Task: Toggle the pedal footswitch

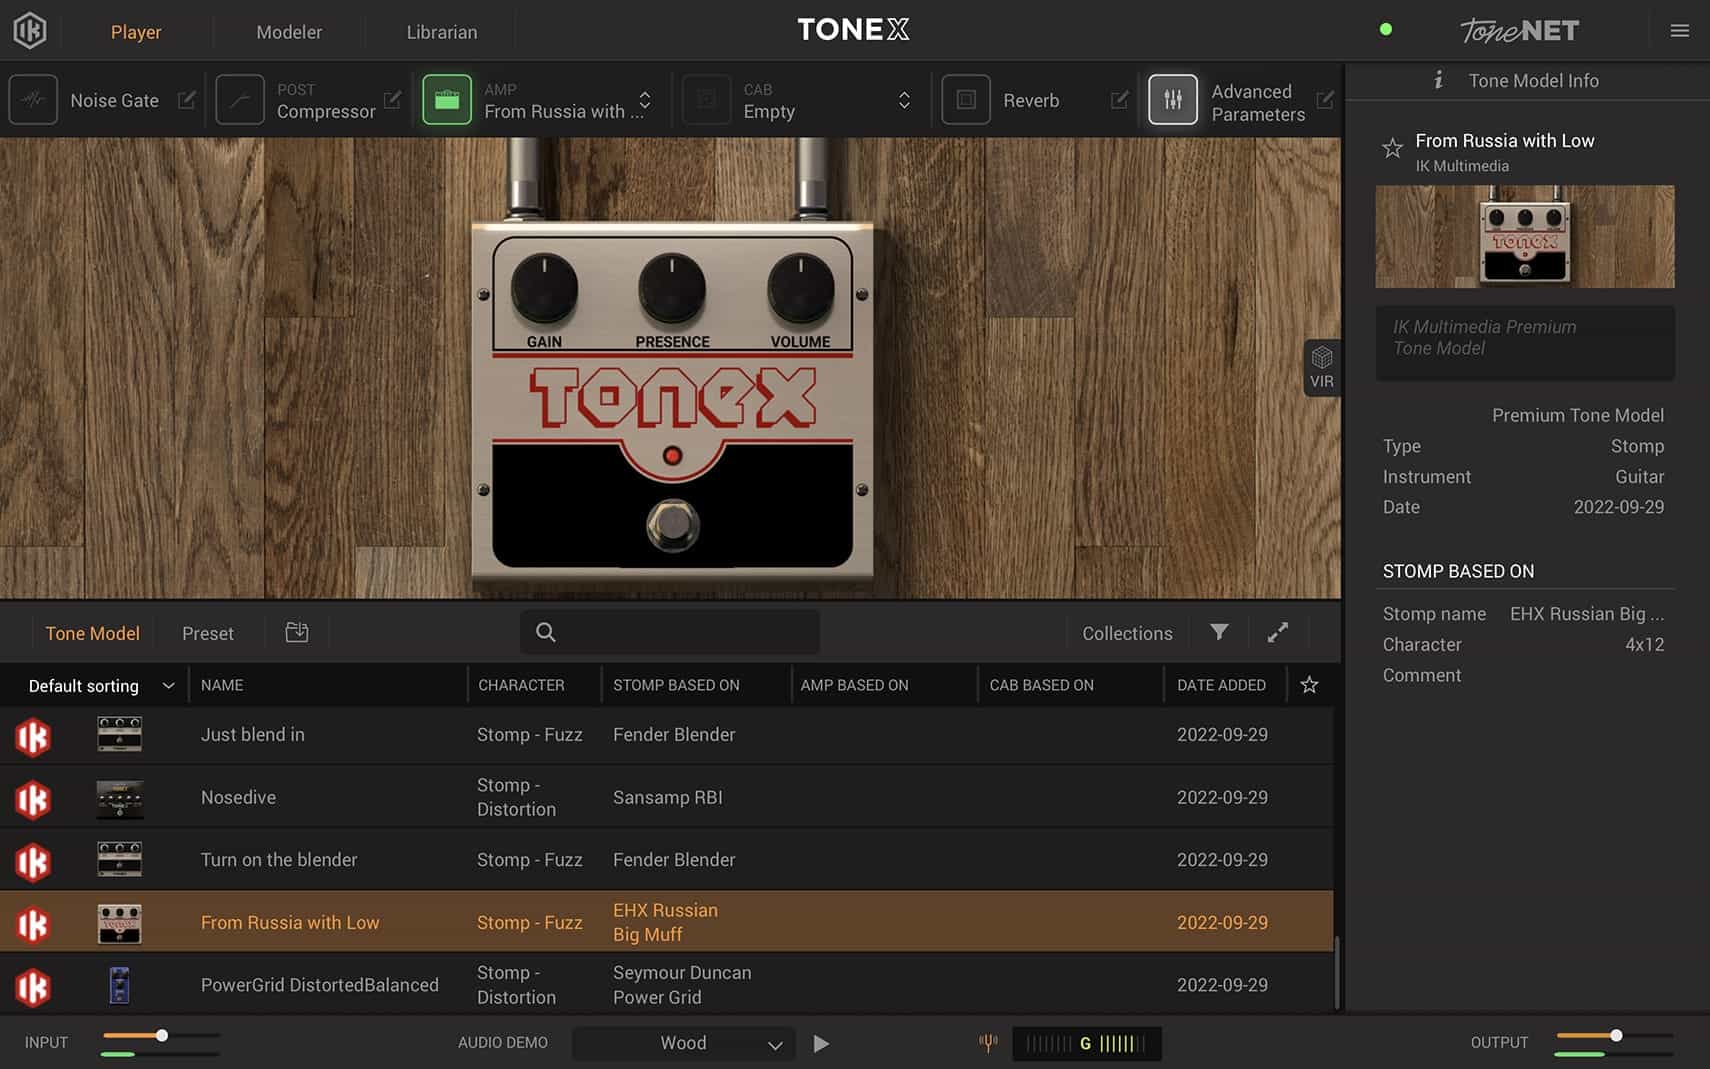Action: pyautogui.click(x=672, y=525)
